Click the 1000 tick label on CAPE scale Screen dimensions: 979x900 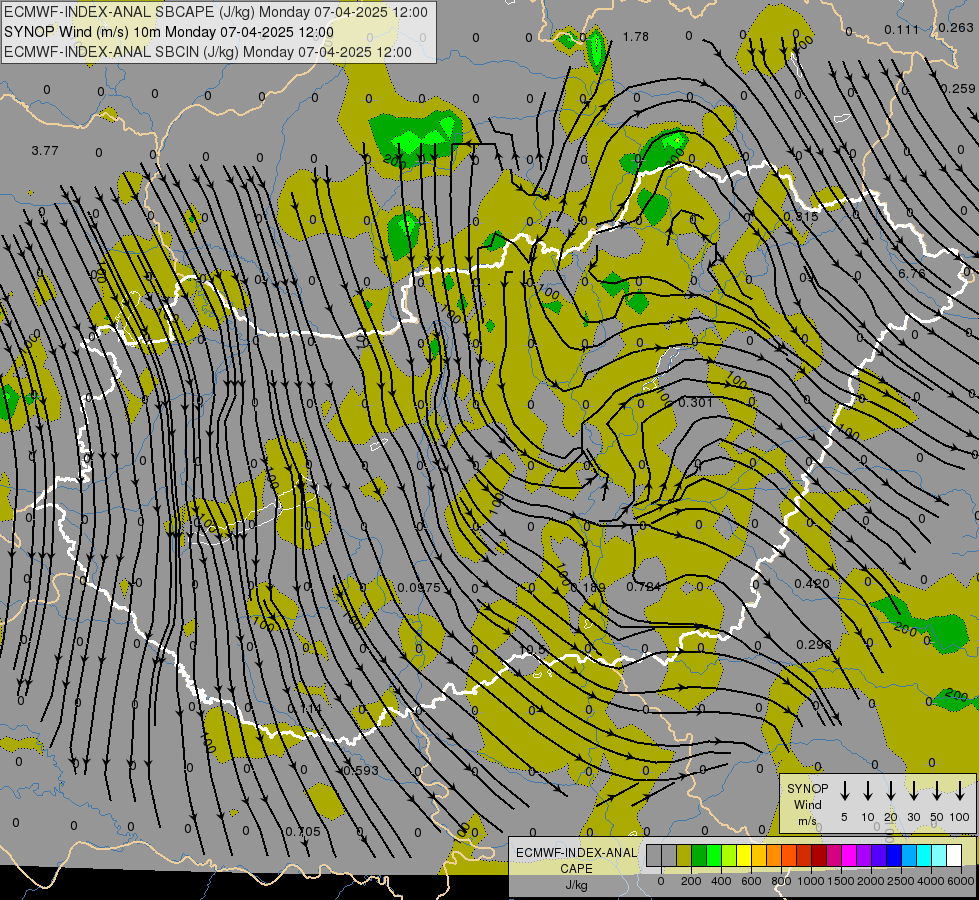[x=810, y=881]
